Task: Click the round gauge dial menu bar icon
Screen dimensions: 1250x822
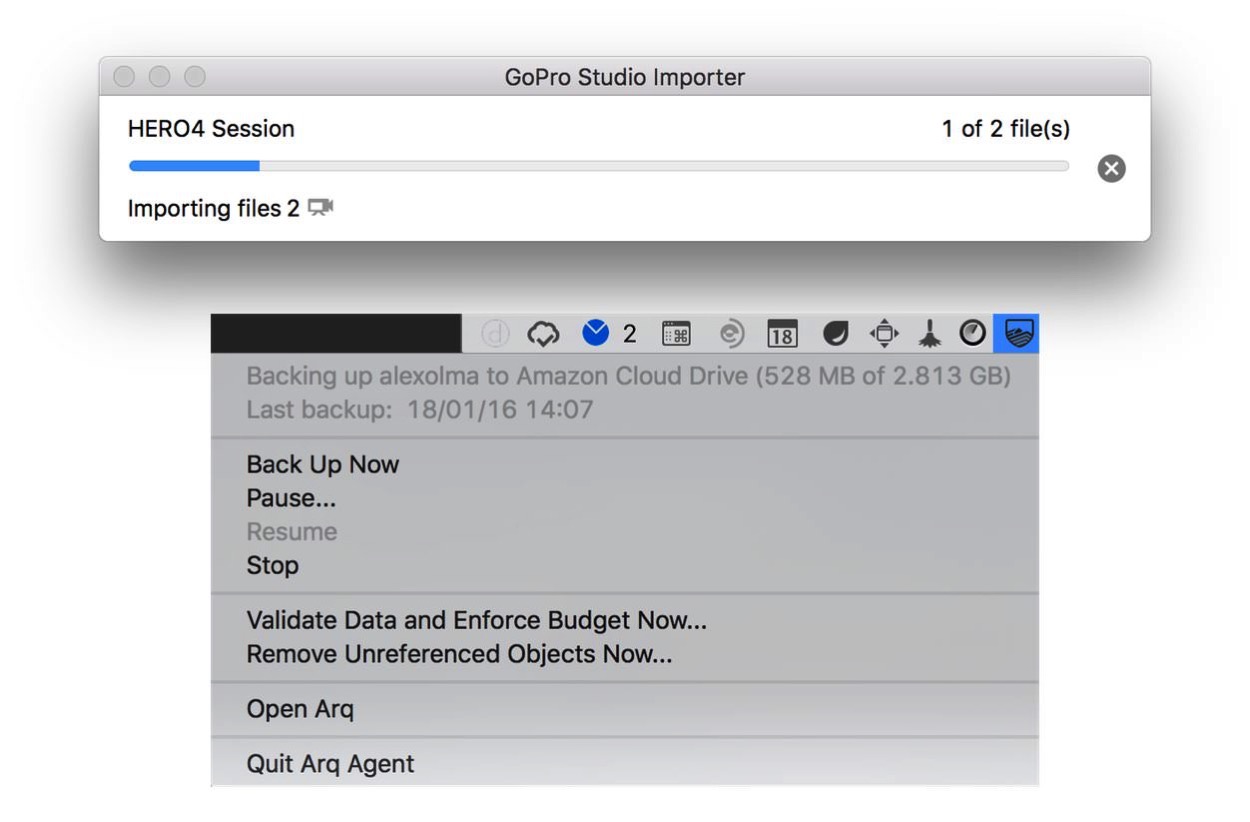Action: coord(972,334)
